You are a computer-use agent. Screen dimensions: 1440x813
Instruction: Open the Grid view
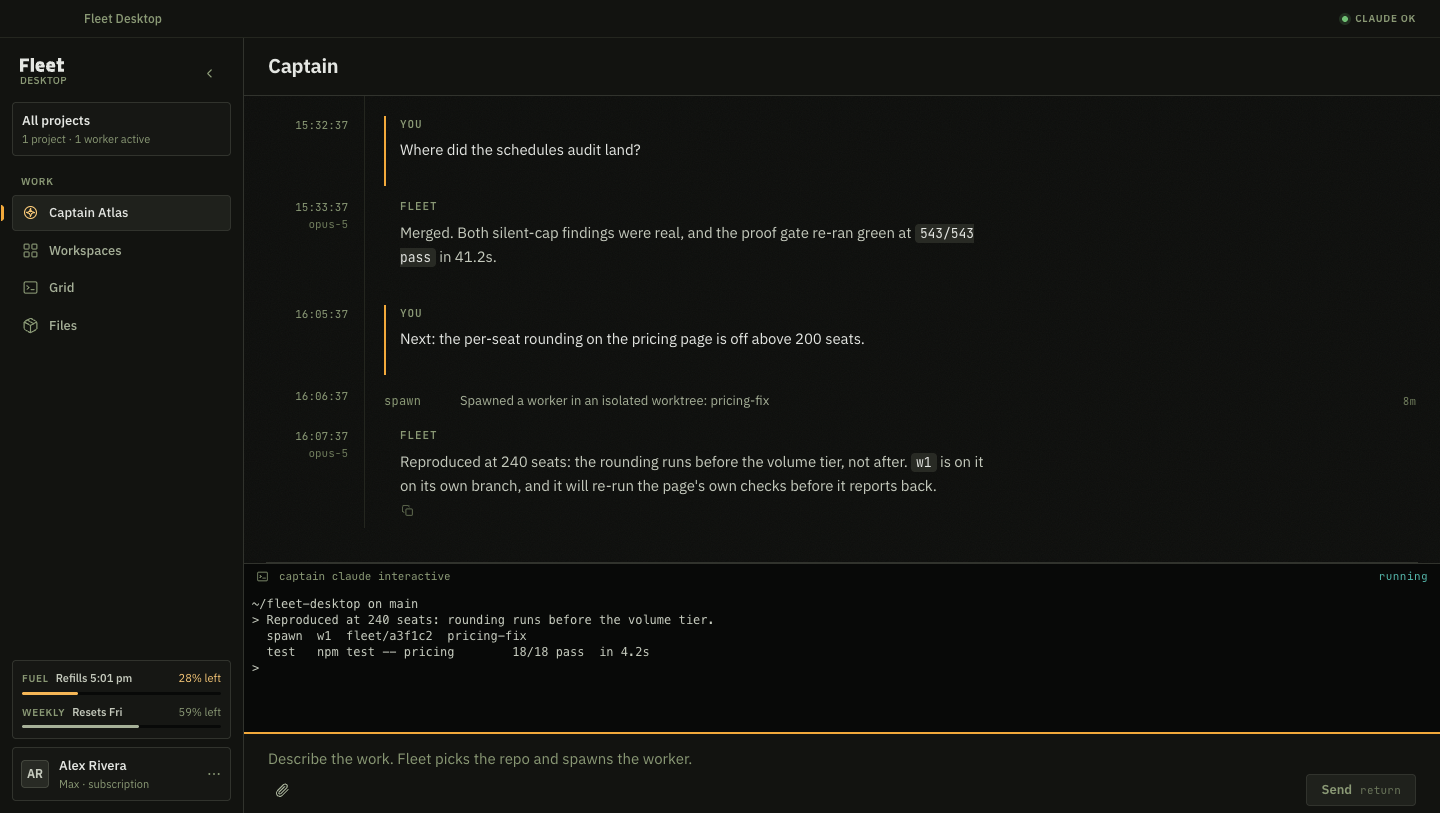click(x=121, y=288)
